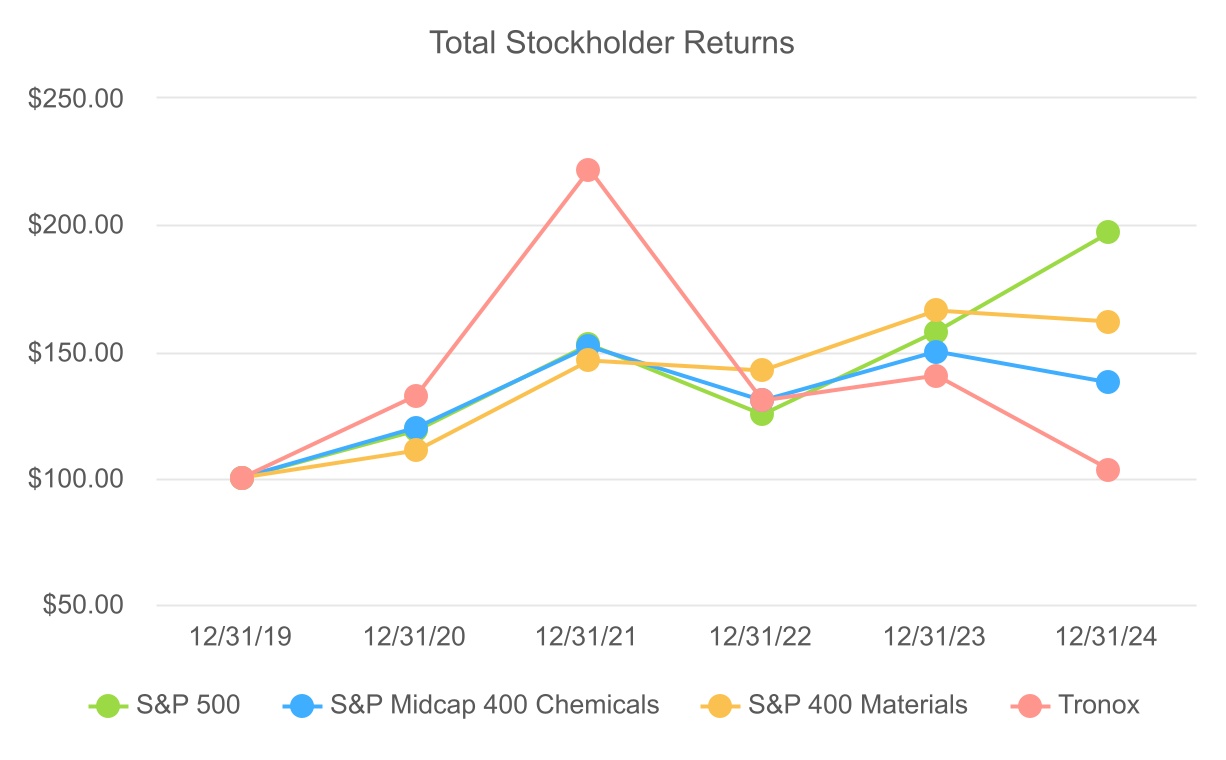Toggle S&P Midcap 400 Chemicals legend label
This screenshot has width=1226, height=760.
pyautogui.click(x=494, y=705)
